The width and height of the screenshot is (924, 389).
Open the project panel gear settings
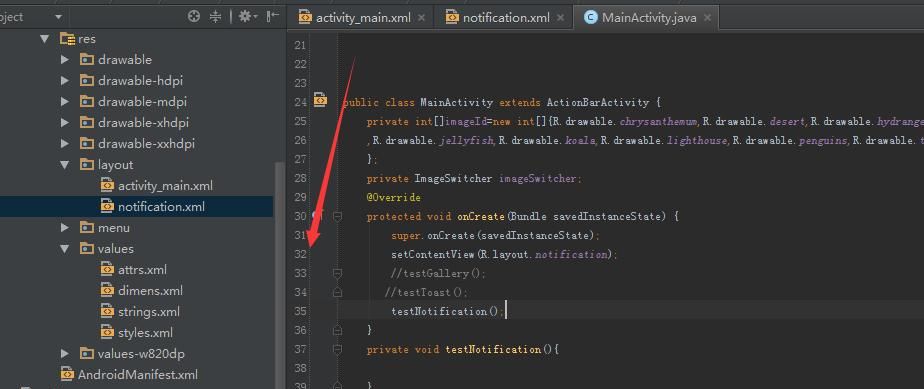(248, 17)
